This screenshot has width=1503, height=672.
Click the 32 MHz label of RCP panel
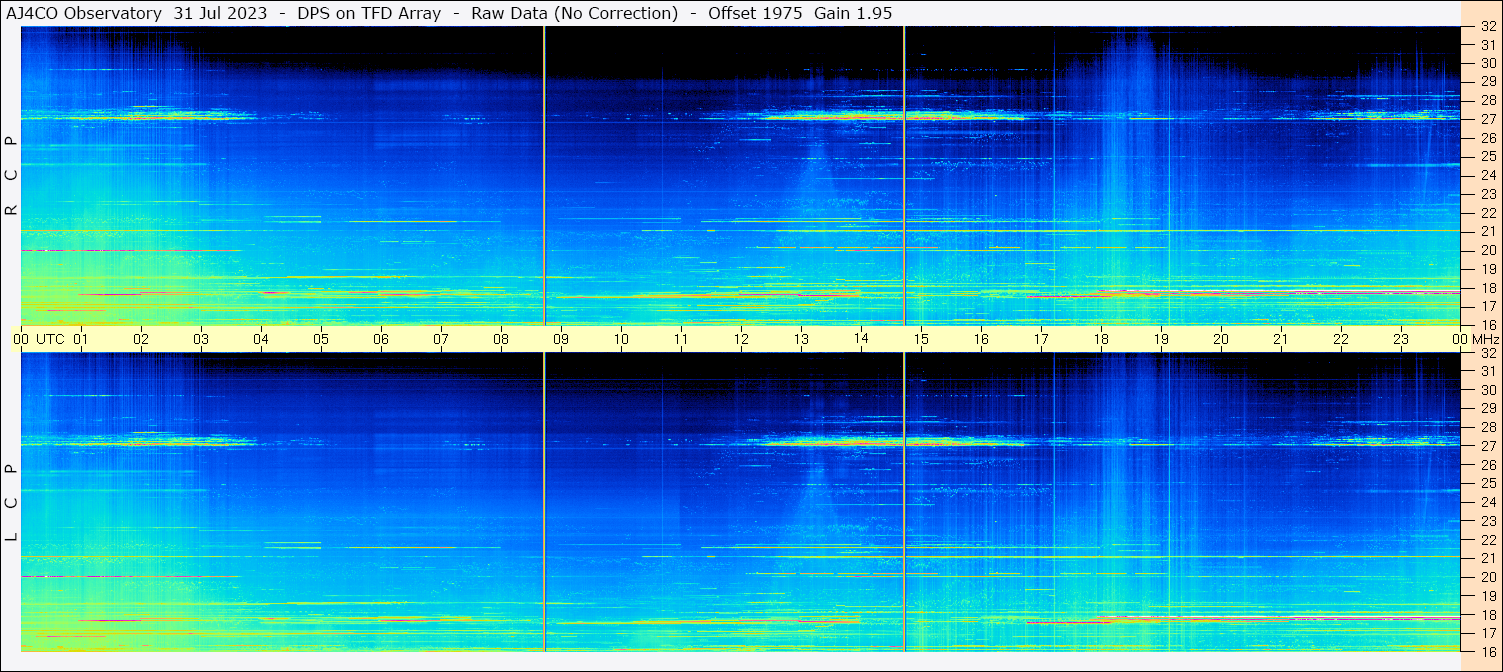pos(1487,27)
